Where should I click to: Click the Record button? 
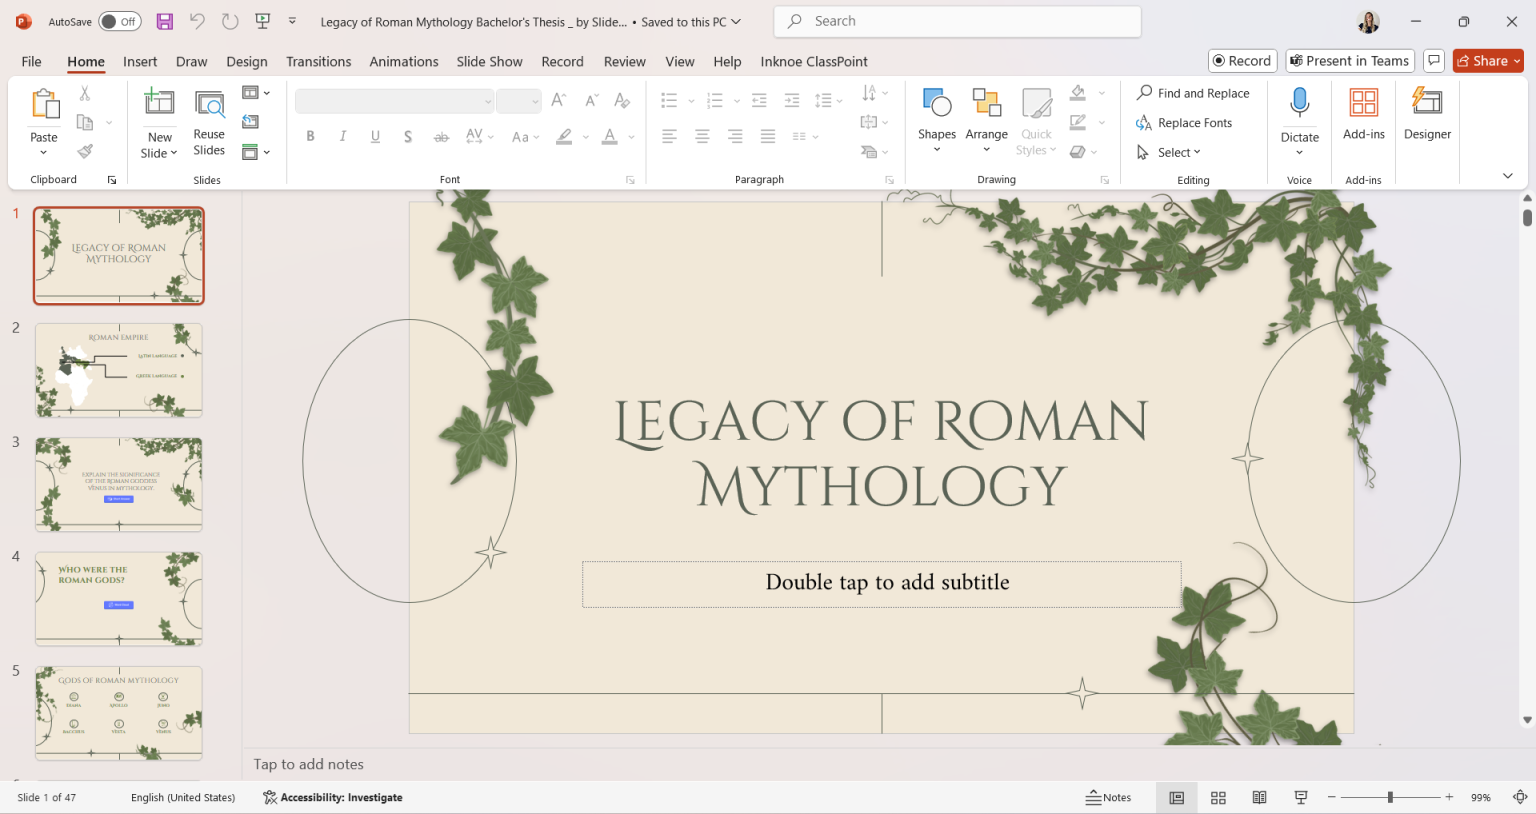(1242, 61)
